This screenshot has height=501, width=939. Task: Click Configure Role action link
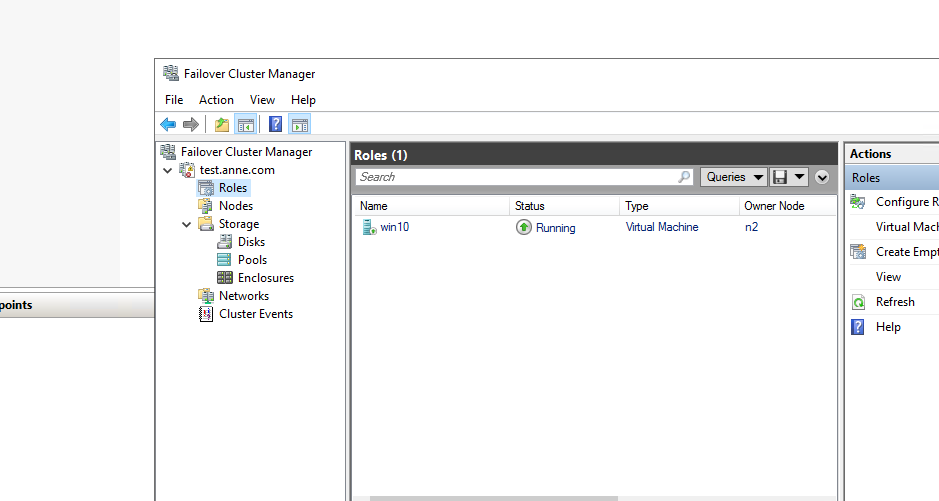coord(907,202)
